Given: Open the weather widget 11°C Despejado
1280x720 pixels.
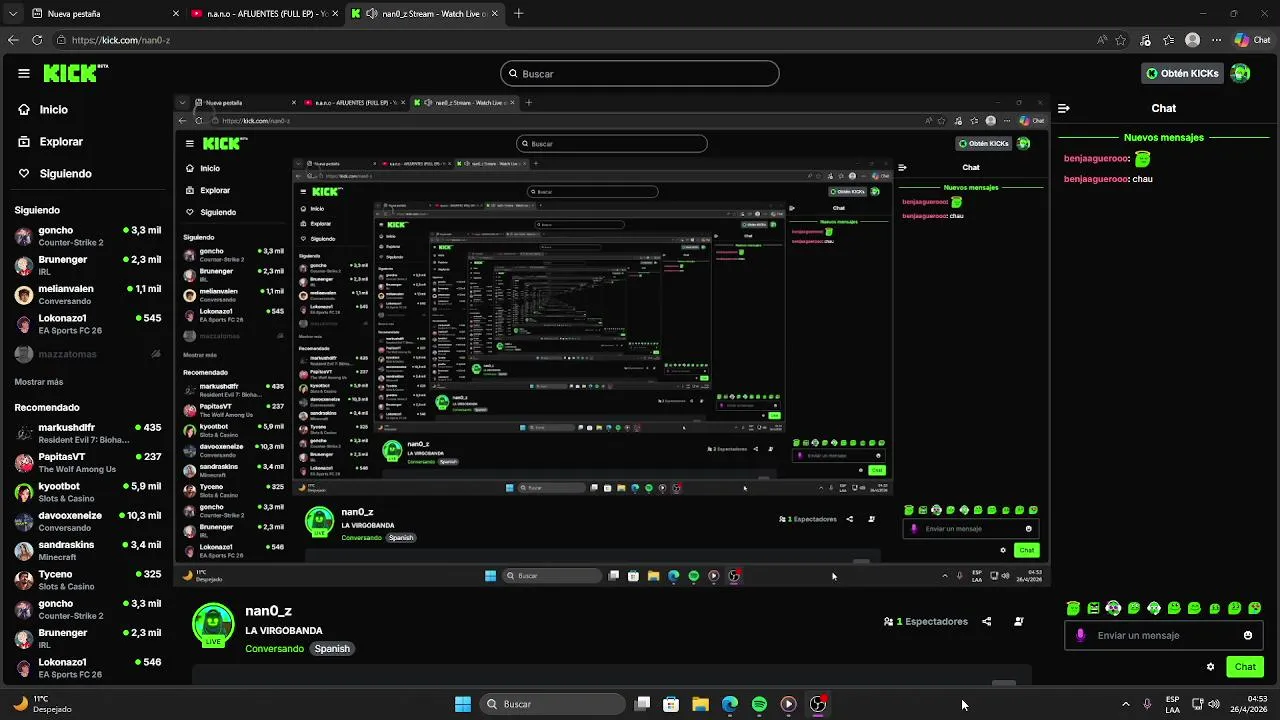Looking at the screenshot, I should point(44,704).
